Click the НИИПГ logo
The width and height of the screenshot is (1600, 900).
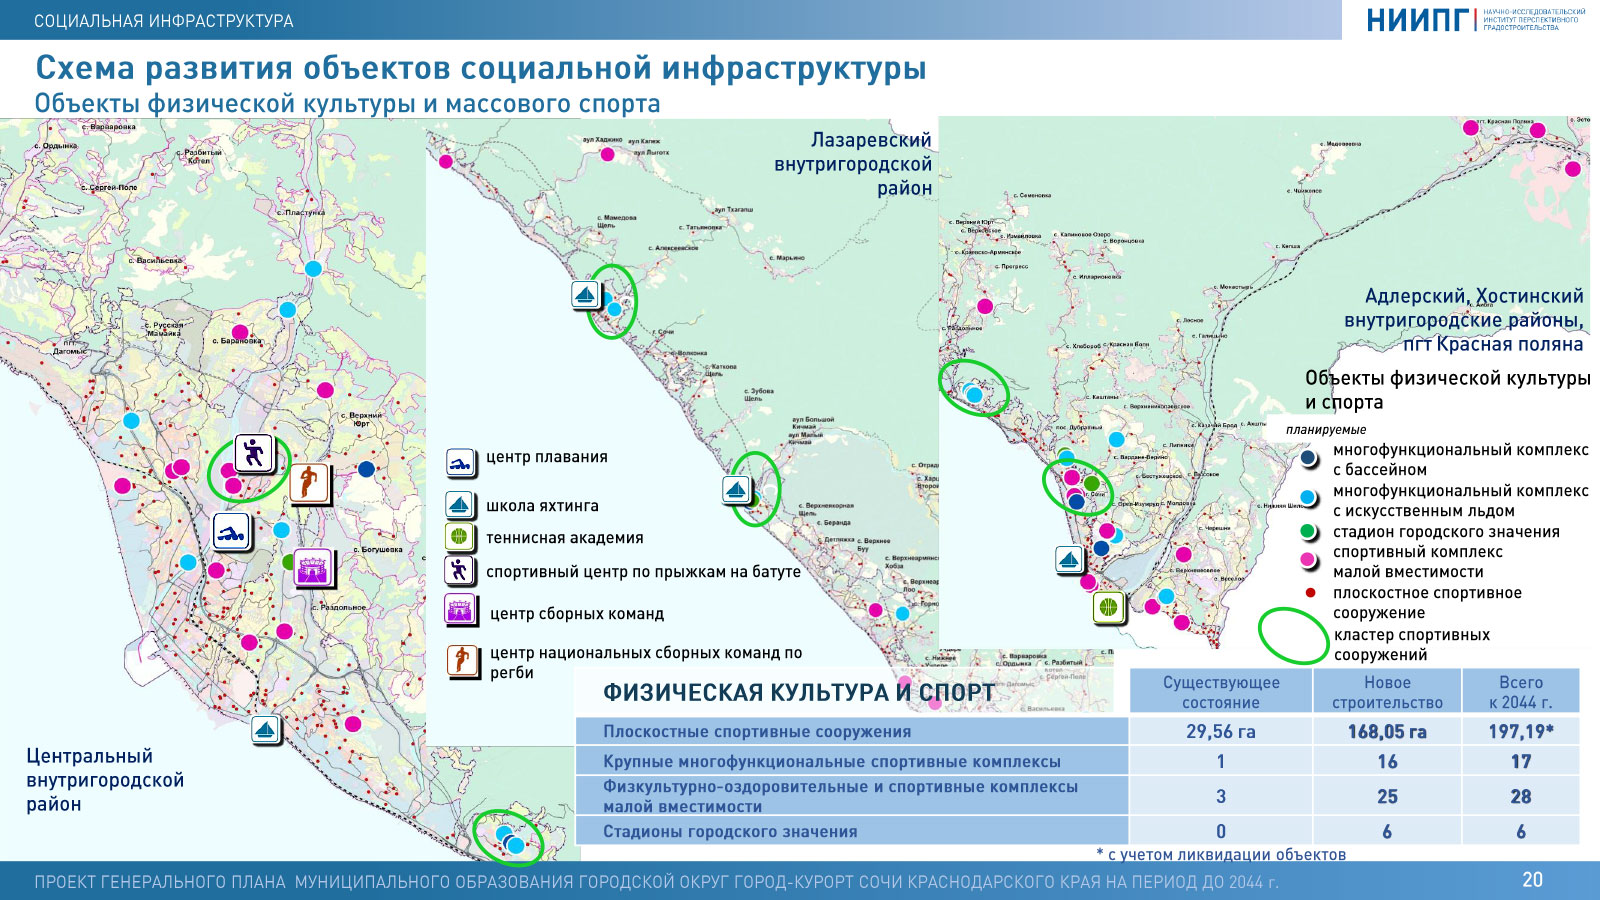click(x=1475, y=20)
